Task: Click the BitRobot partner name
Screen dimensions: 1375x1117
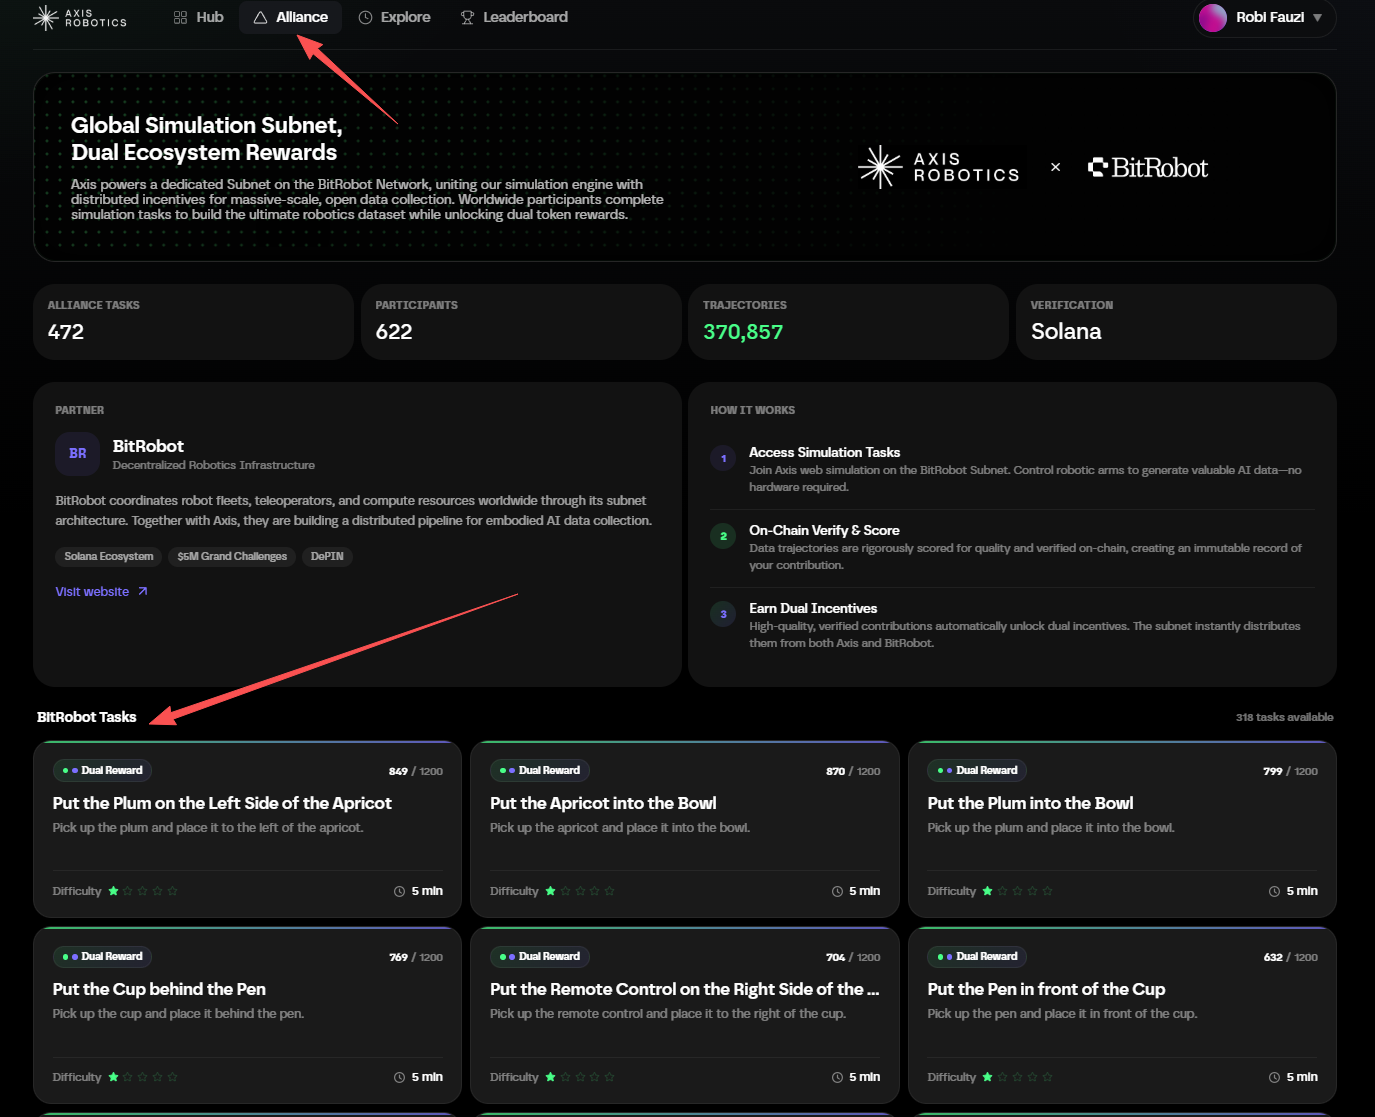Action: point(148,446)
